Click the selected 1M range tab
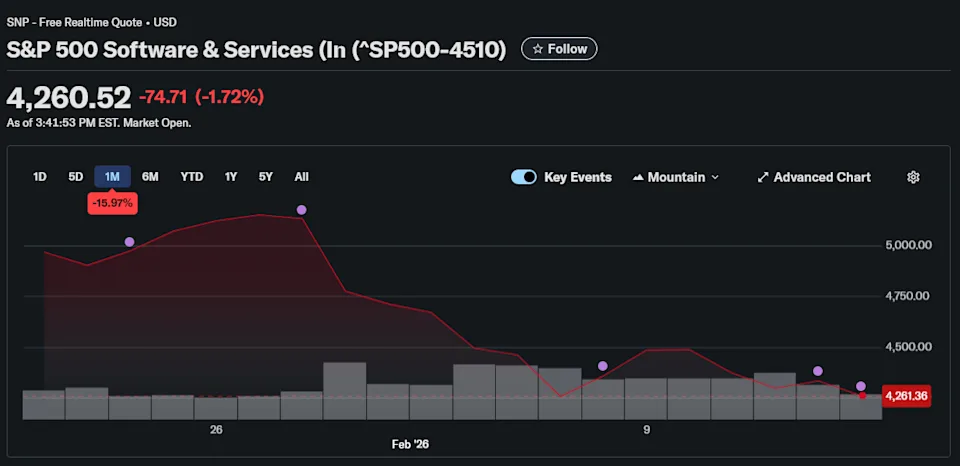This screenshot has height=466, width=960. pos(112,177)
